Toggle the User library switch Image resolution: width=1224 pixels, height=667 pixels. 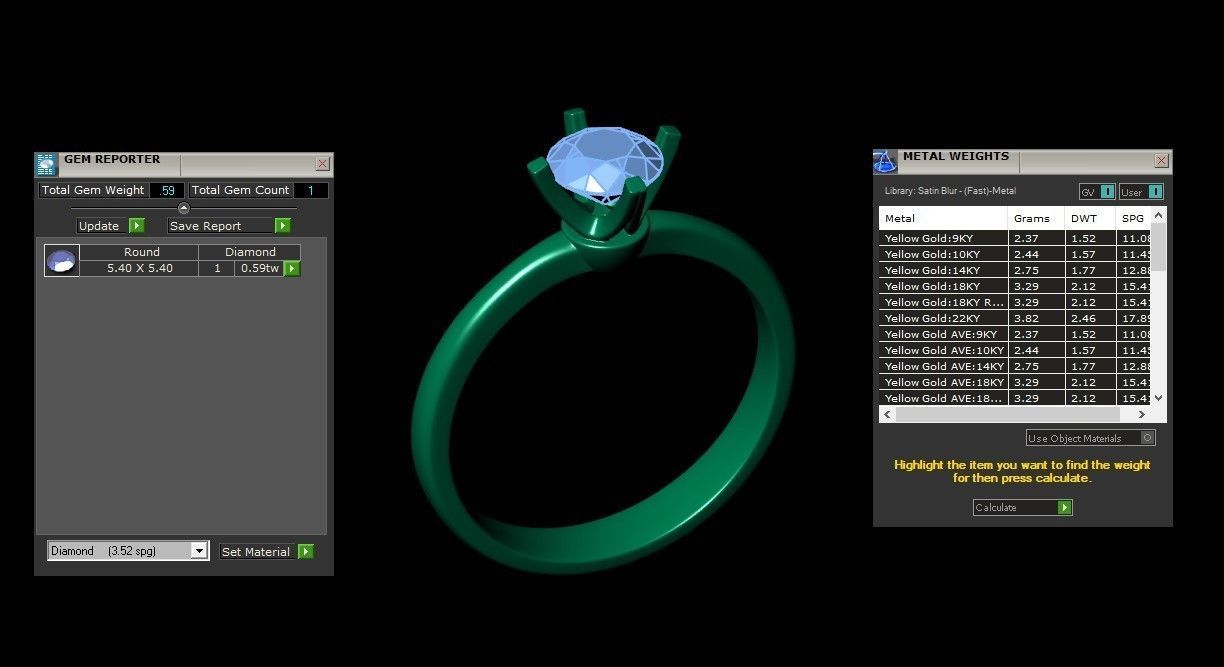pos(1141,192)
